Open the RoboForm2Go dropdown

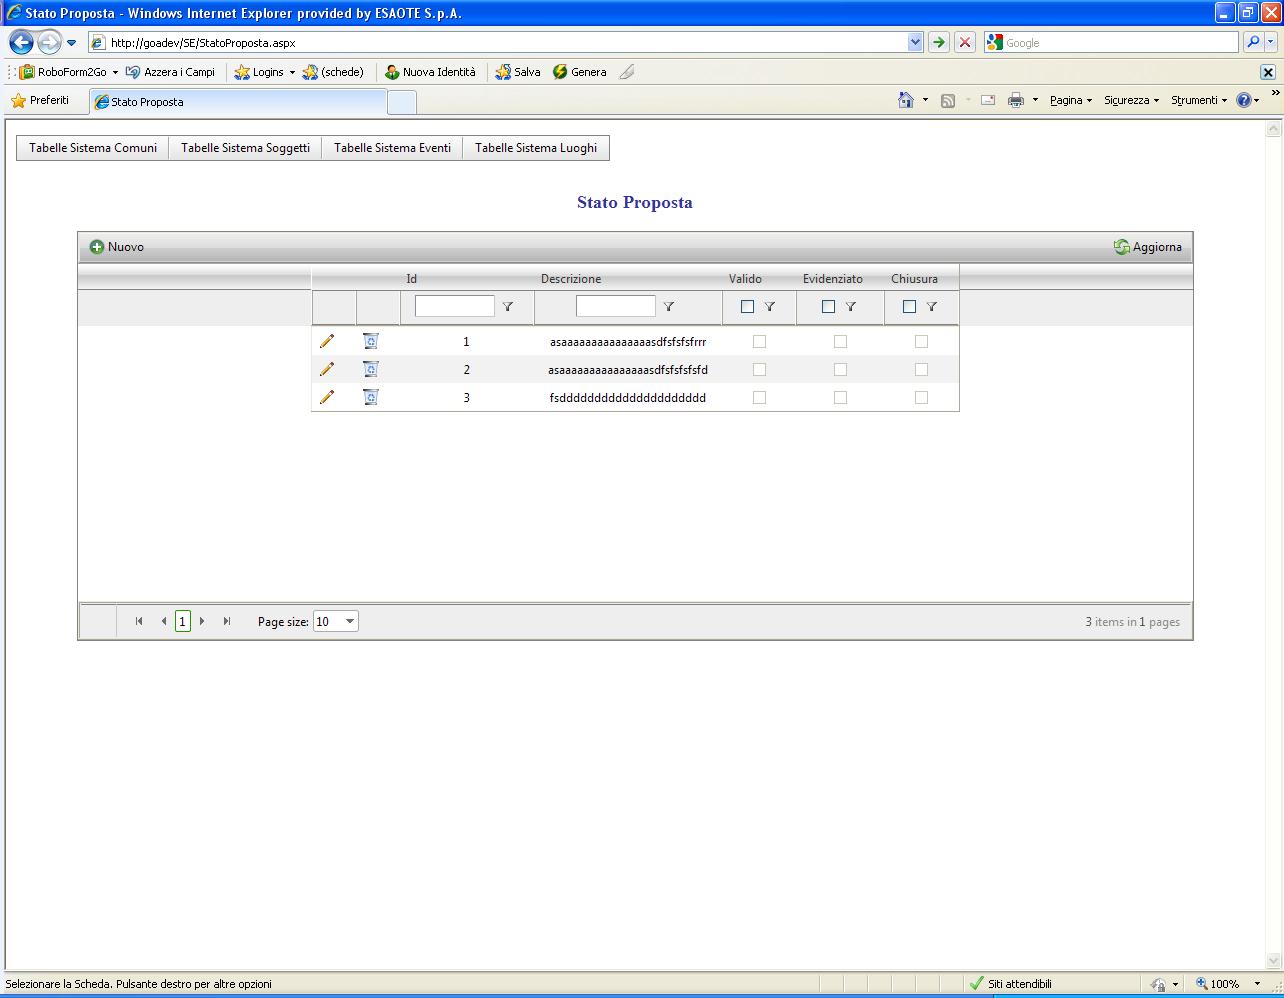click(x=115, y=72)
